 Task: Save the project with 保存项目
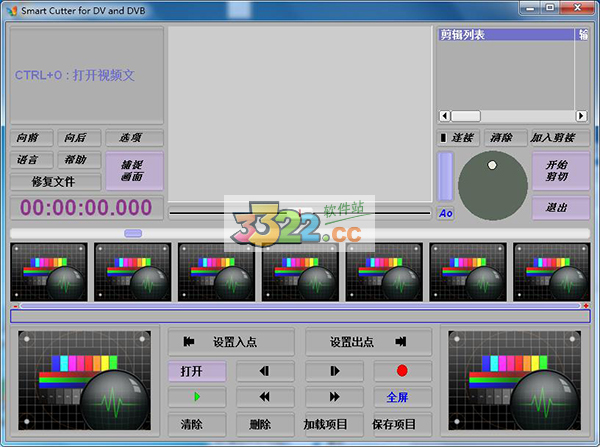[x=403, y=424]
